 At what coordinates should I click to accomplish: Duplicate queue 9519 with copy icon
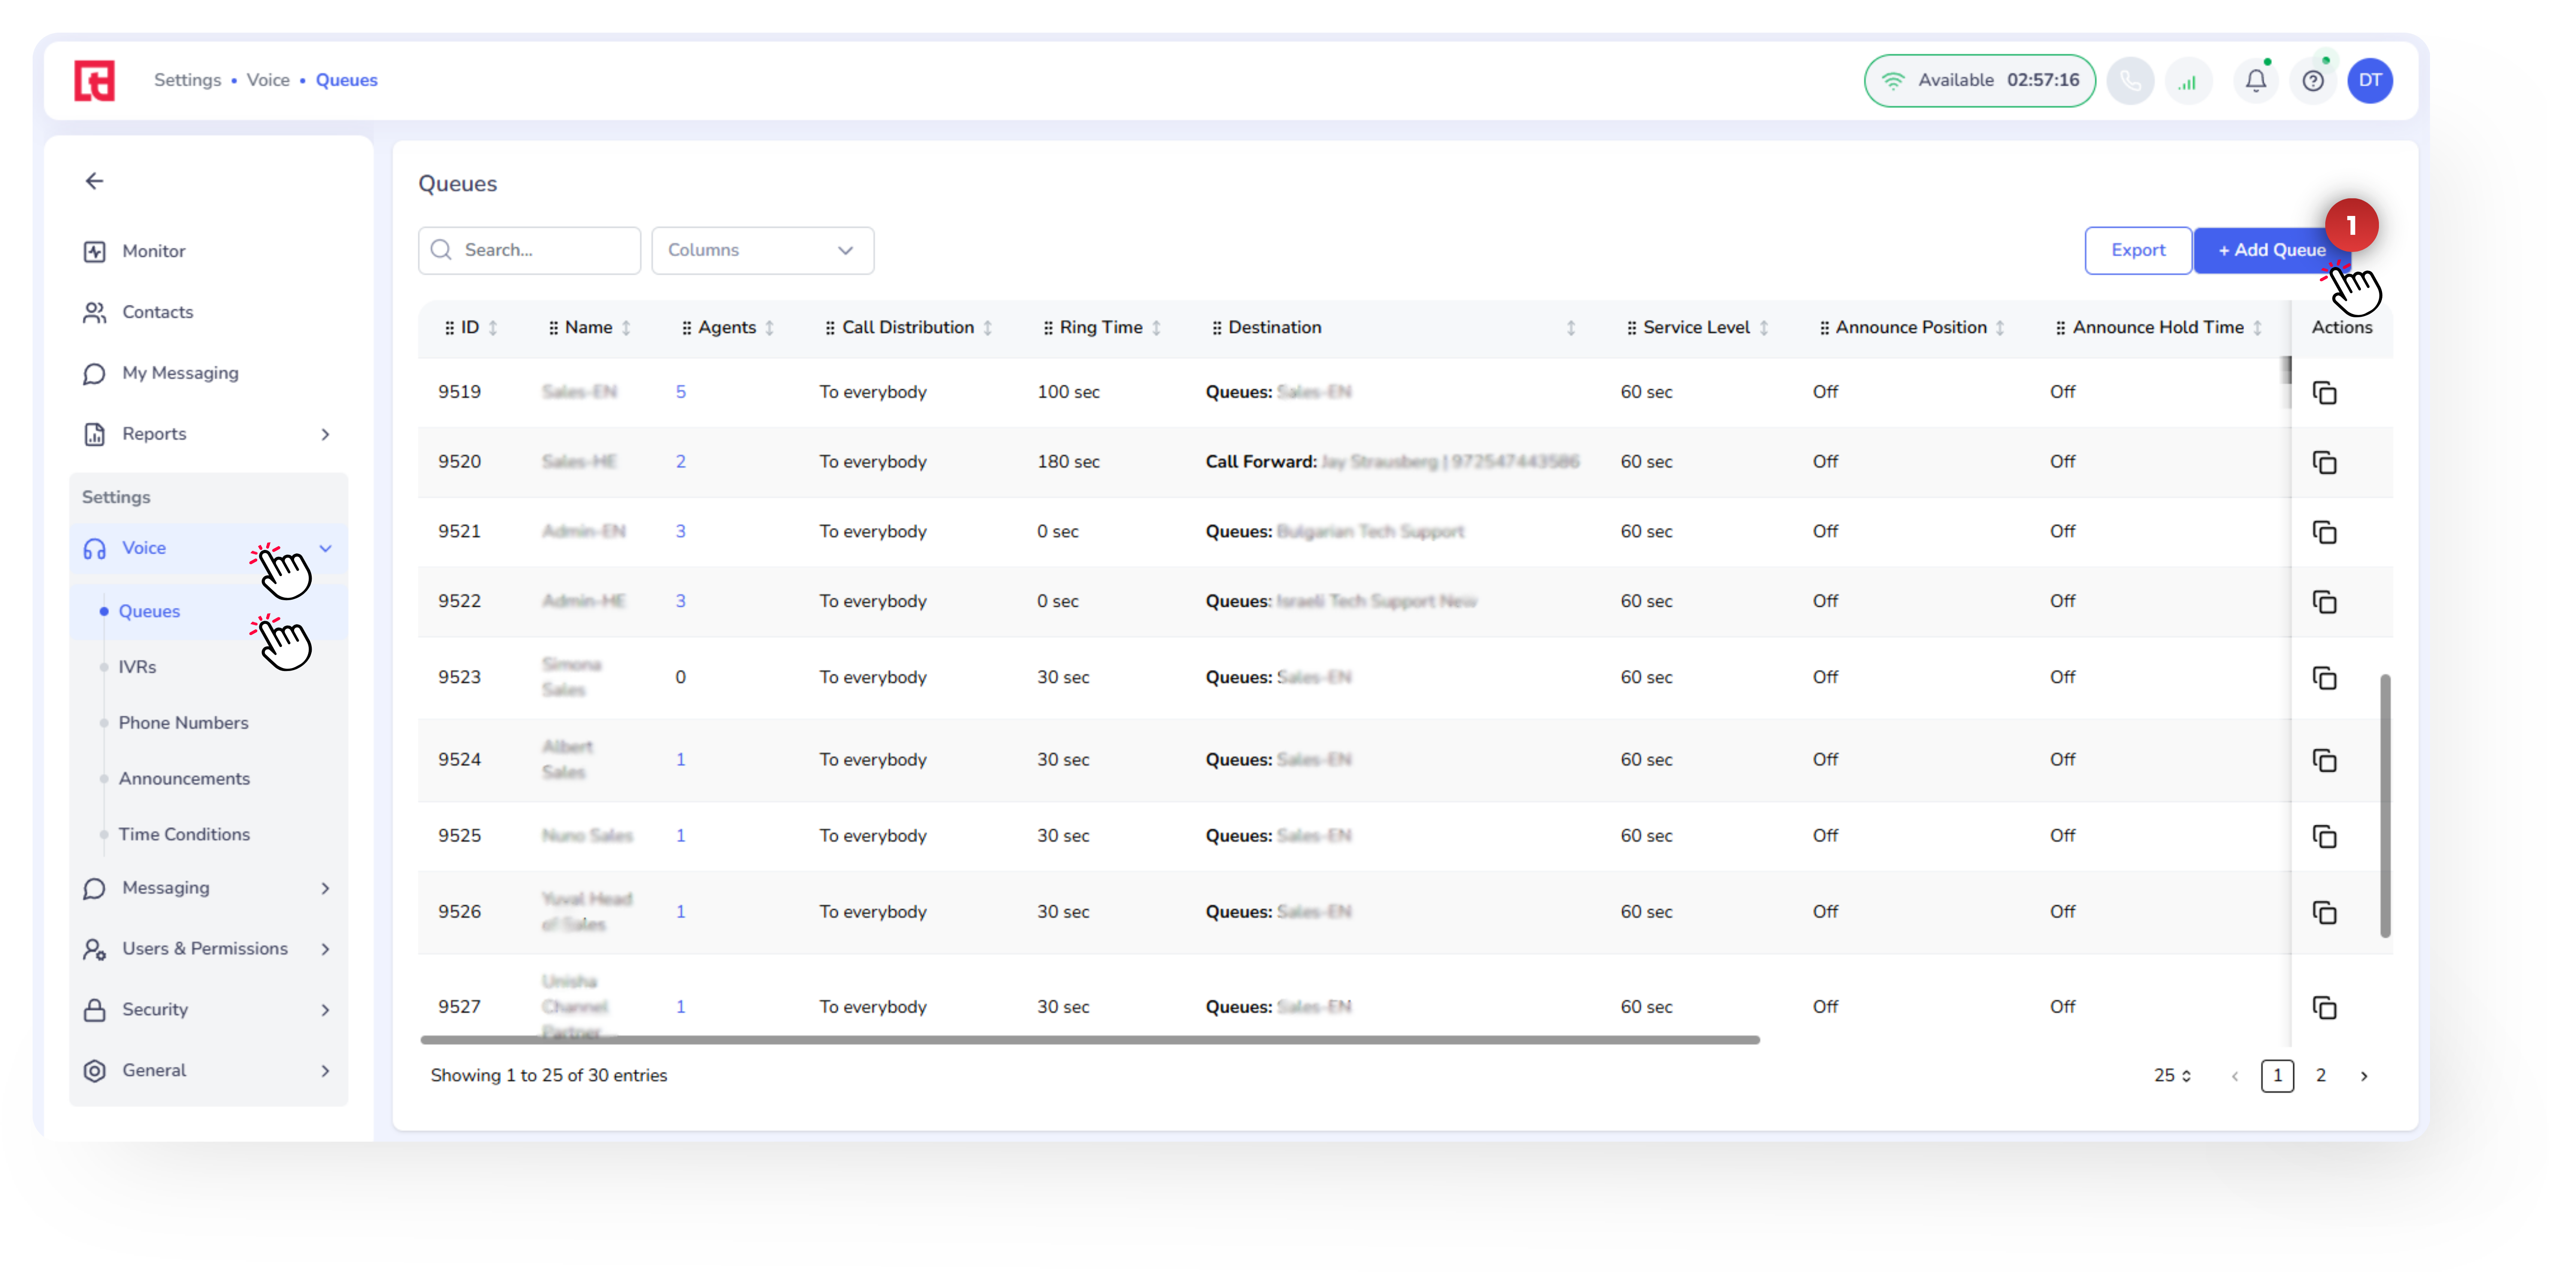[x=2324, y=392]
